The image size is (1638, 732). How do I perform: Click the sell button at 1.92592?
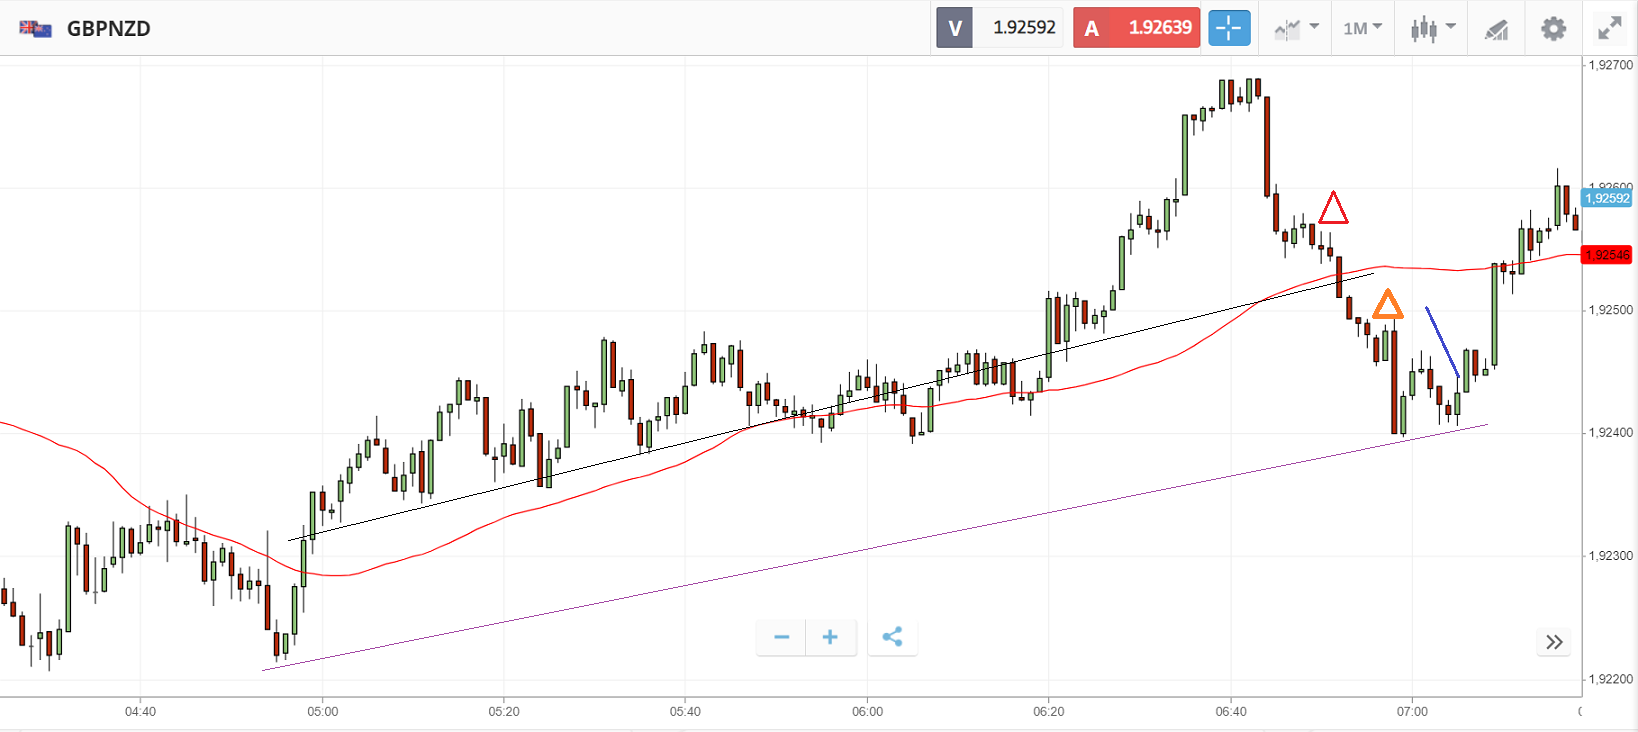(x=996, y=28)
